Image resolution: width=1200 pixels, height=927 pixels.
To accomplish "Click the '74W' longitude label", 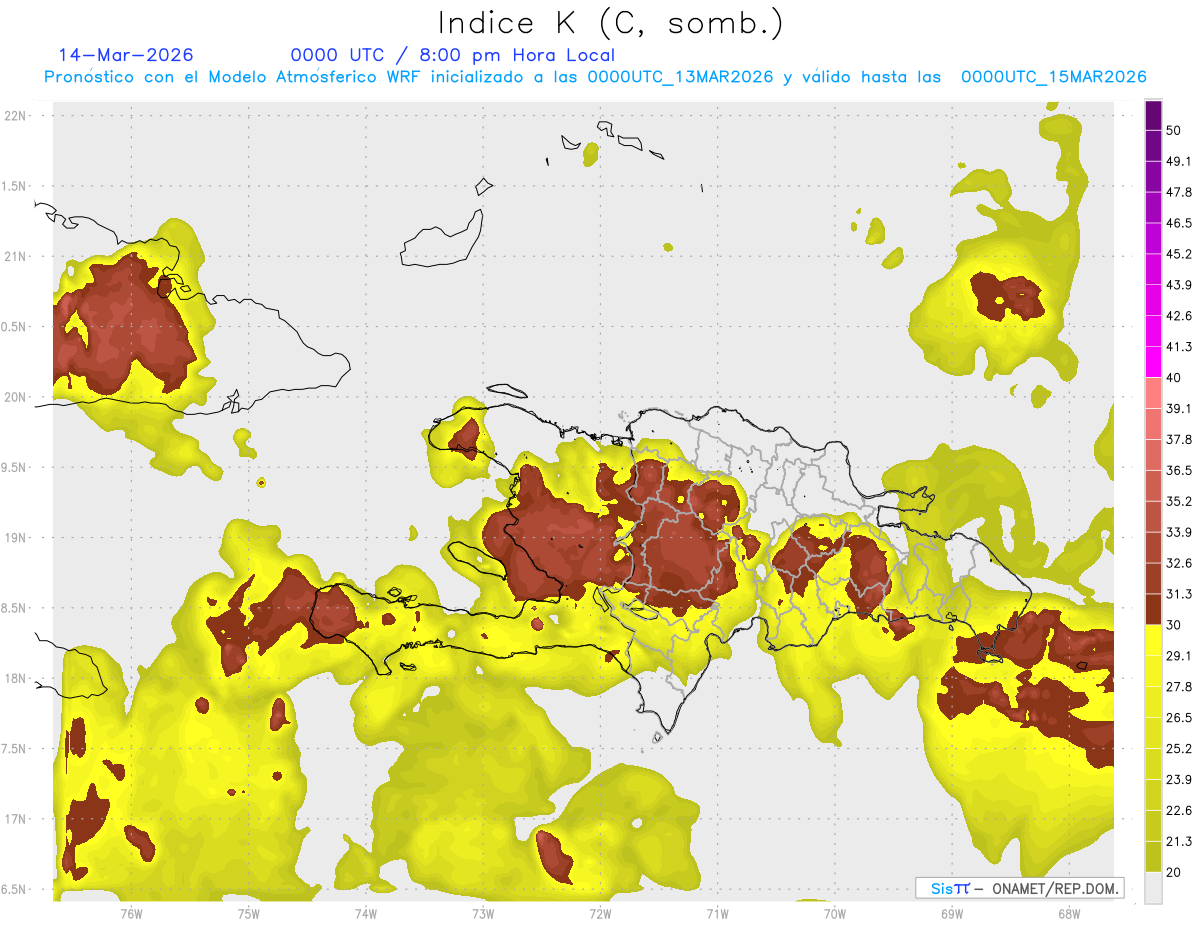I will pyautogui.click(x=365, y=913).
